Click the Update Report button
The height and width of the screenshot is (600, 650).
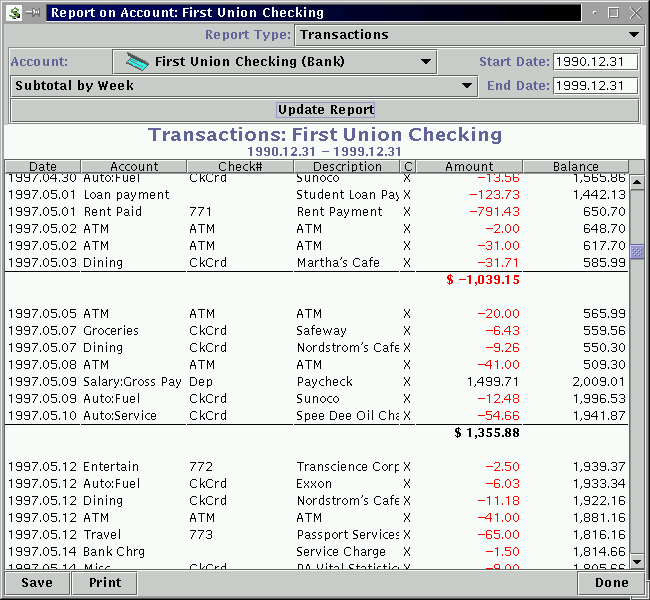(x=326, y=110)
